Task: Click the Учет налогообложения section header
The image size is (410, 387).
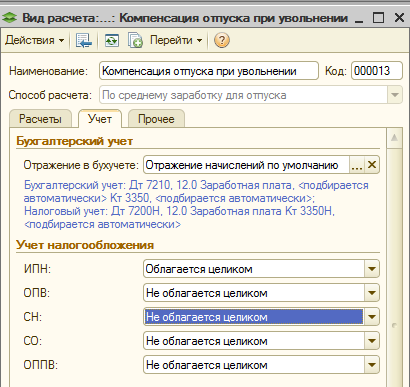Action: (85, 245)
